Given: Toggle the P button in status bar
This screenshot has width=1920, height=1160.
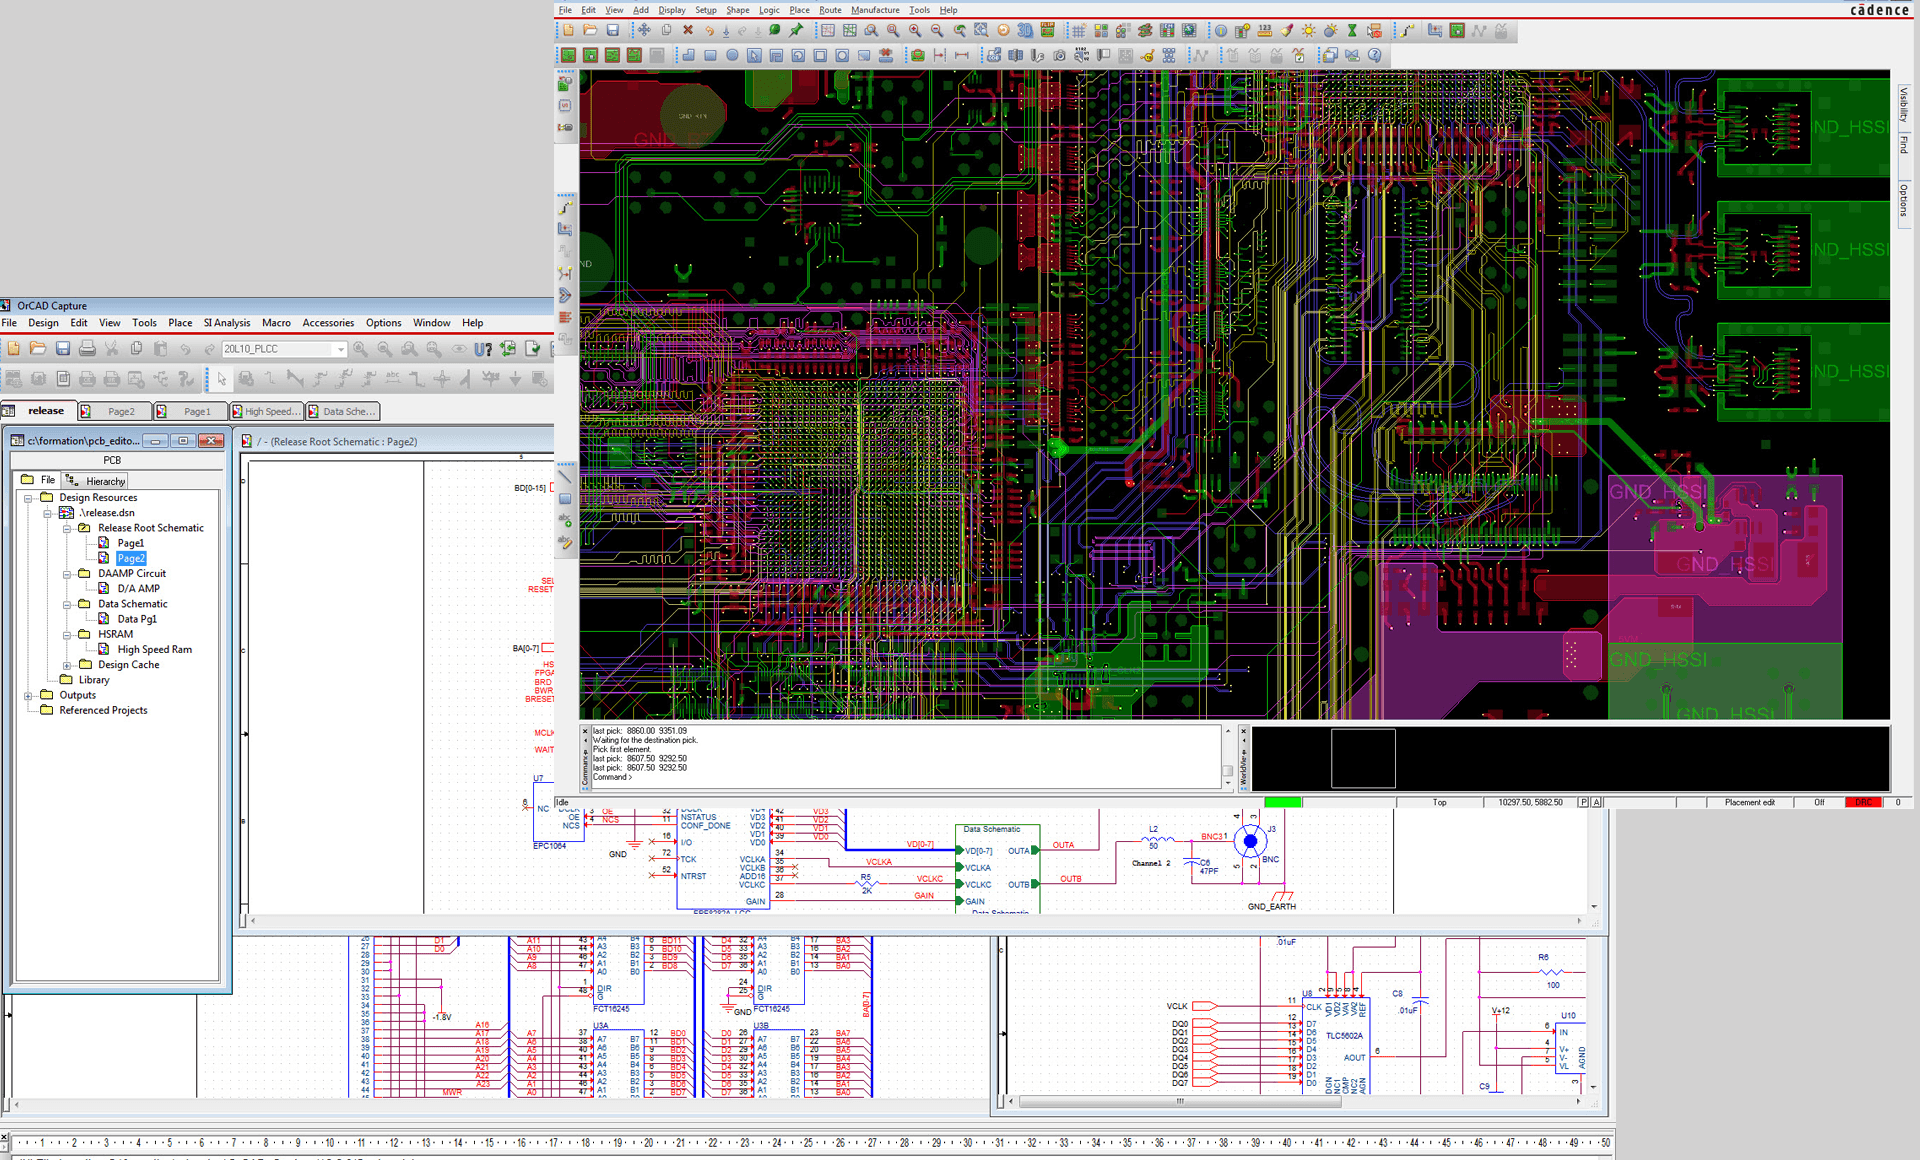Looking at the screenshot, I should click(x=1583, y=803).
